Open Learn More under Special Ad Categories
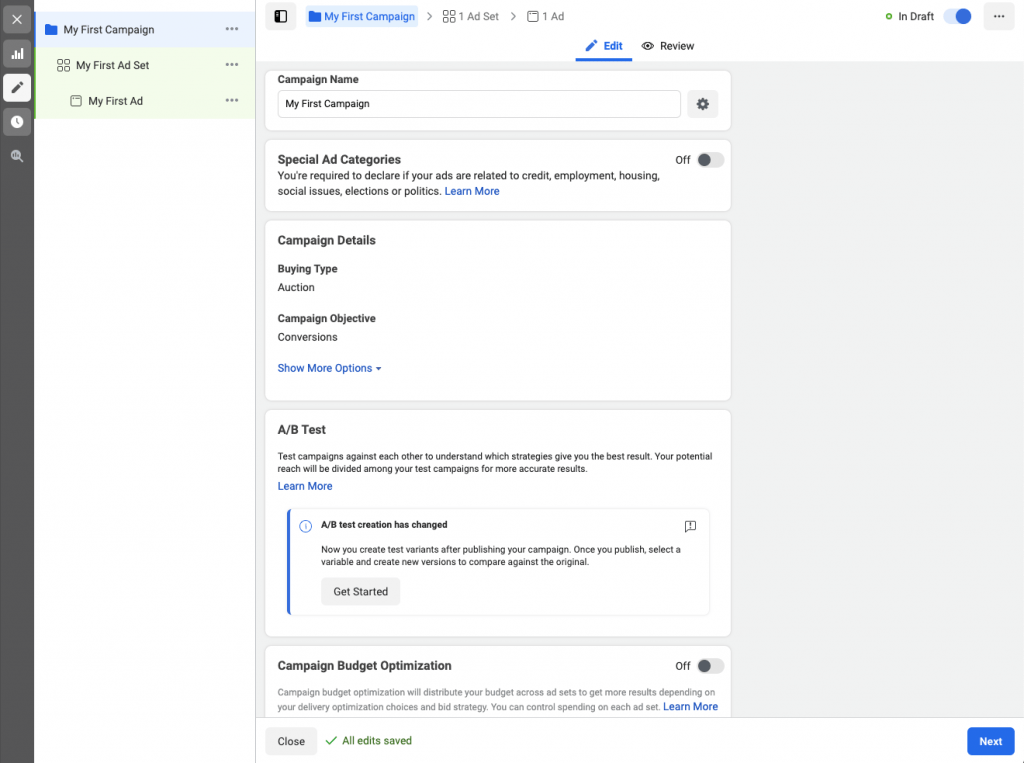This screenshot has height=763, width=1024. click(472, 191)
